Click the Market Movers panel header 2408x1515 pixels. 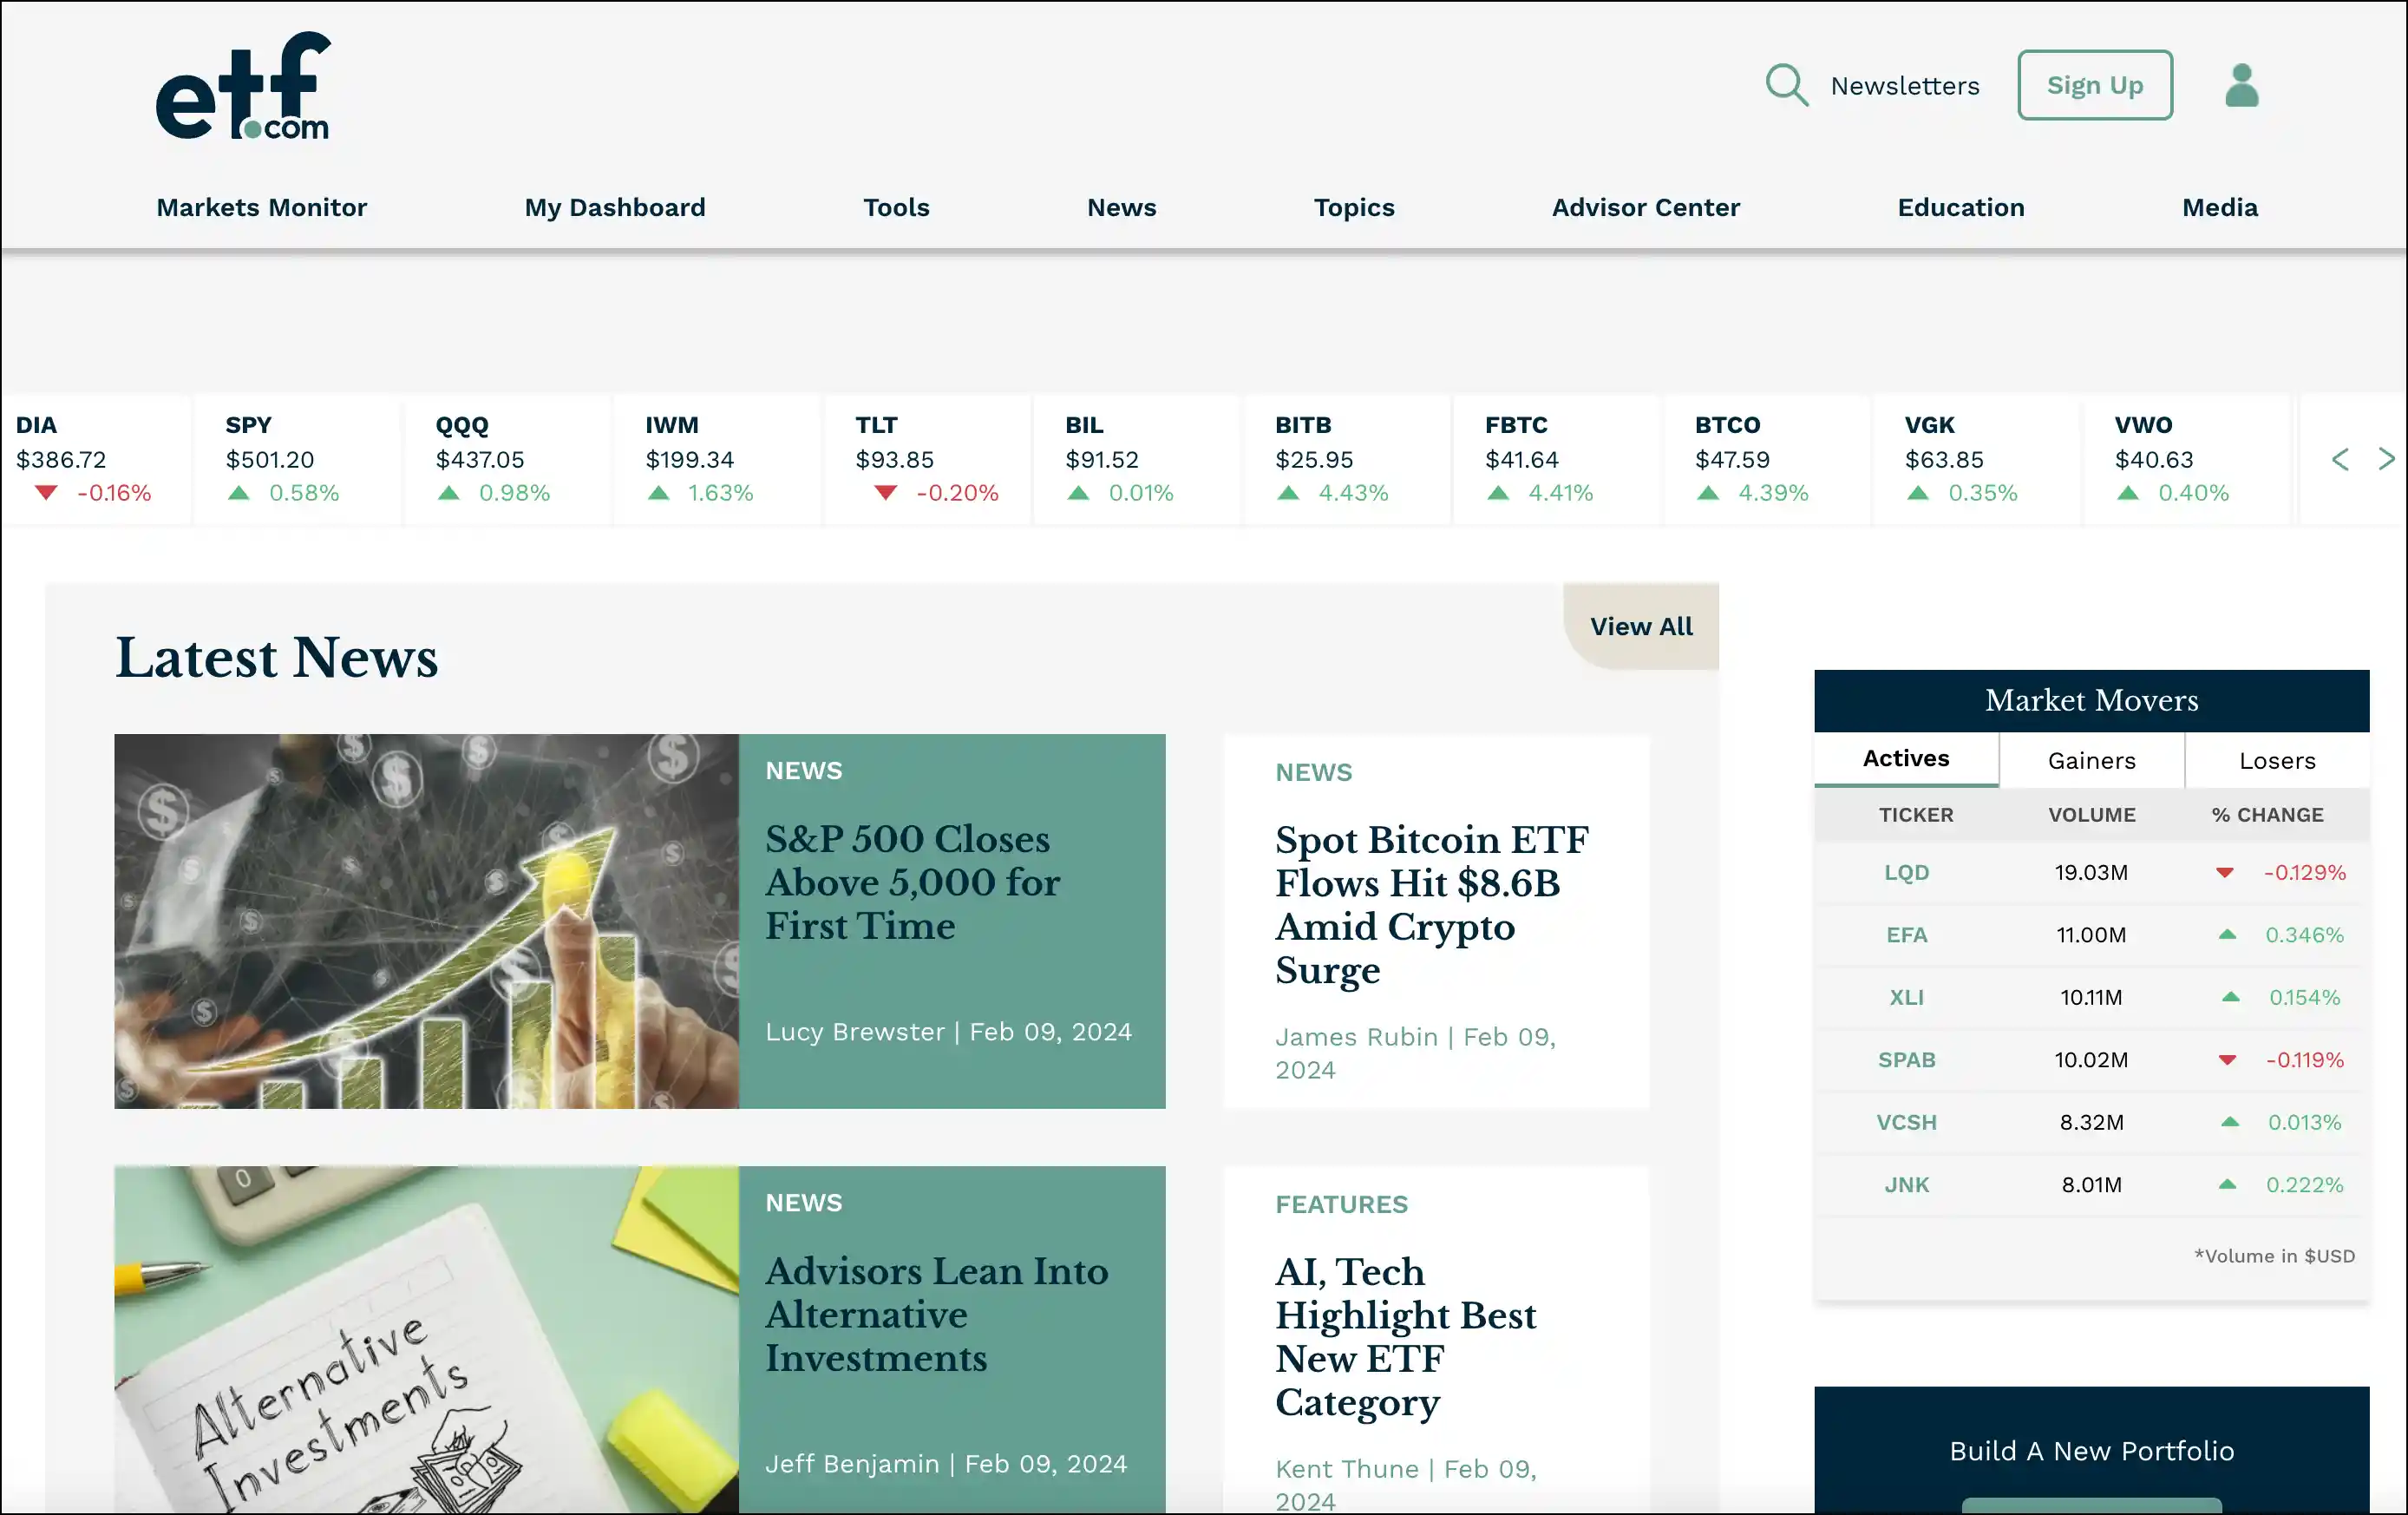coord(2091,700)
